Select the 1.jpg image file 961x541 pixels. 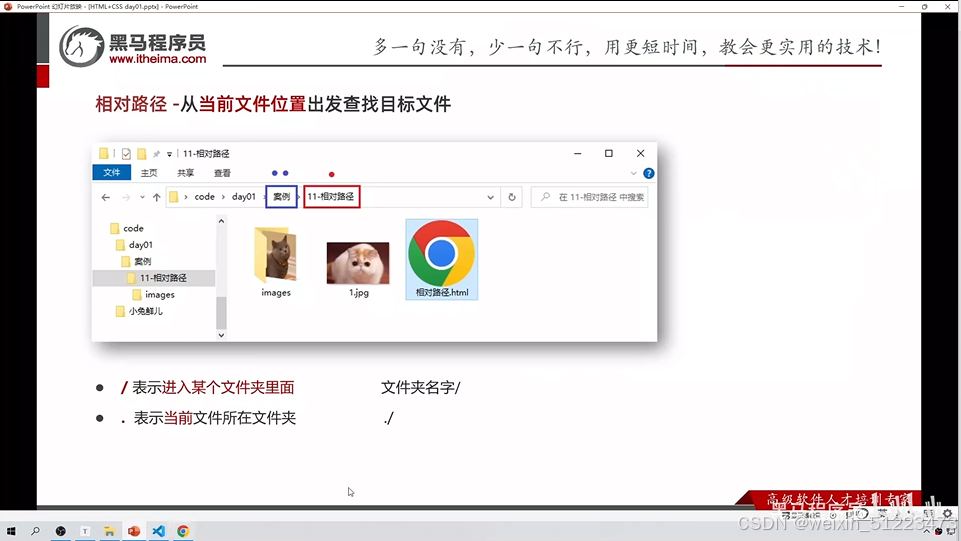click(359, 268)
